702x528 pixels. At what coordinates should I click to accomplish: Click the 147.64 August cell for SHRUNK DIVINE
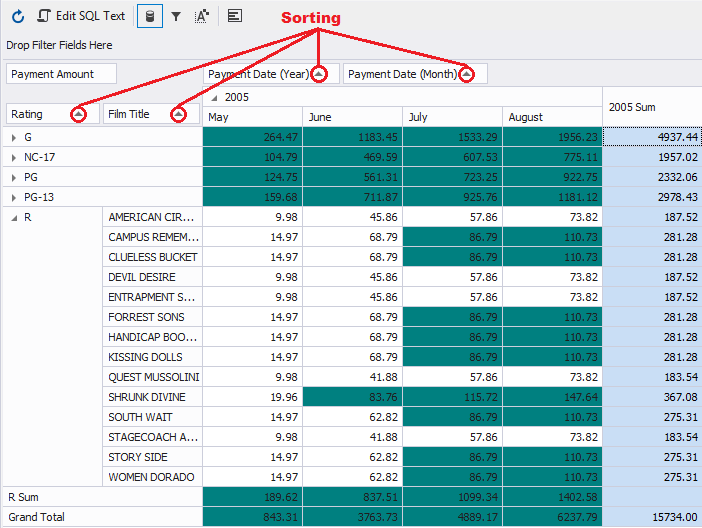[552, 397]
